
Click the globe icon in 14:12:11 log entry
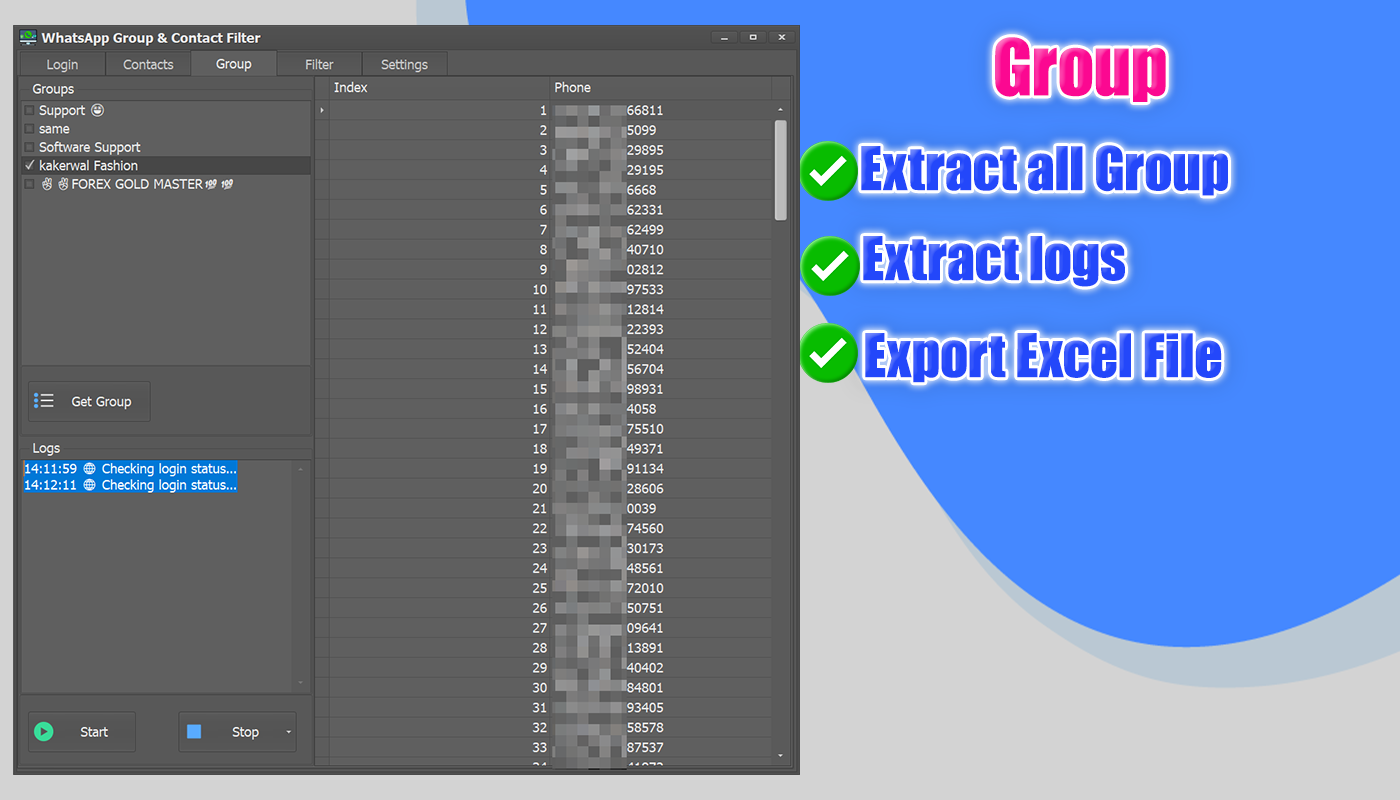89,485
